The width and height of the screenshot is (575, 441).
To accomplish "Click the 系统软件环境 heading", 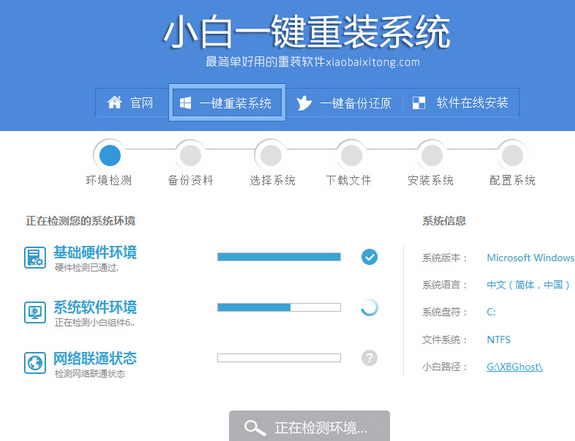I will [95, 307].
